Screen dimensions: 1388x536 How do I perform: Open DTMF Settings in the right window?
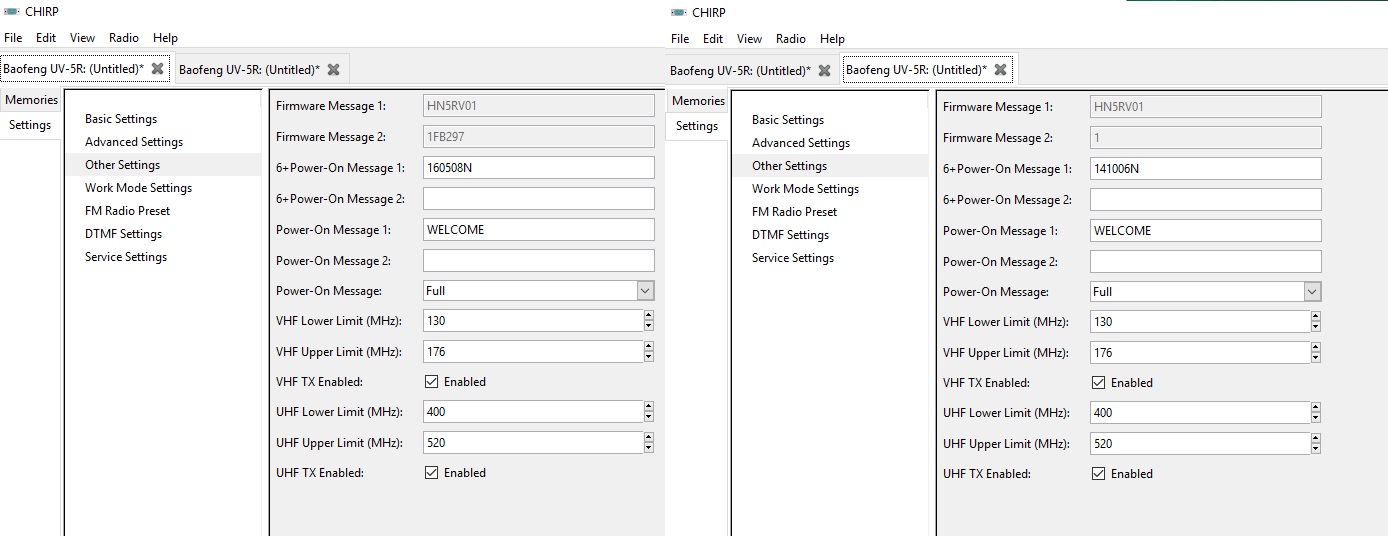click(x=790, y=235)
